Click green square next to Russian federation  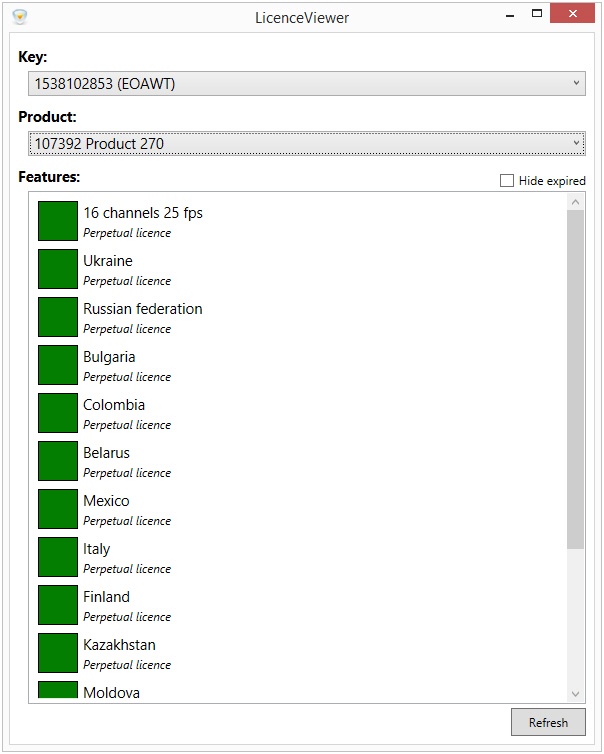pos(58,317)
